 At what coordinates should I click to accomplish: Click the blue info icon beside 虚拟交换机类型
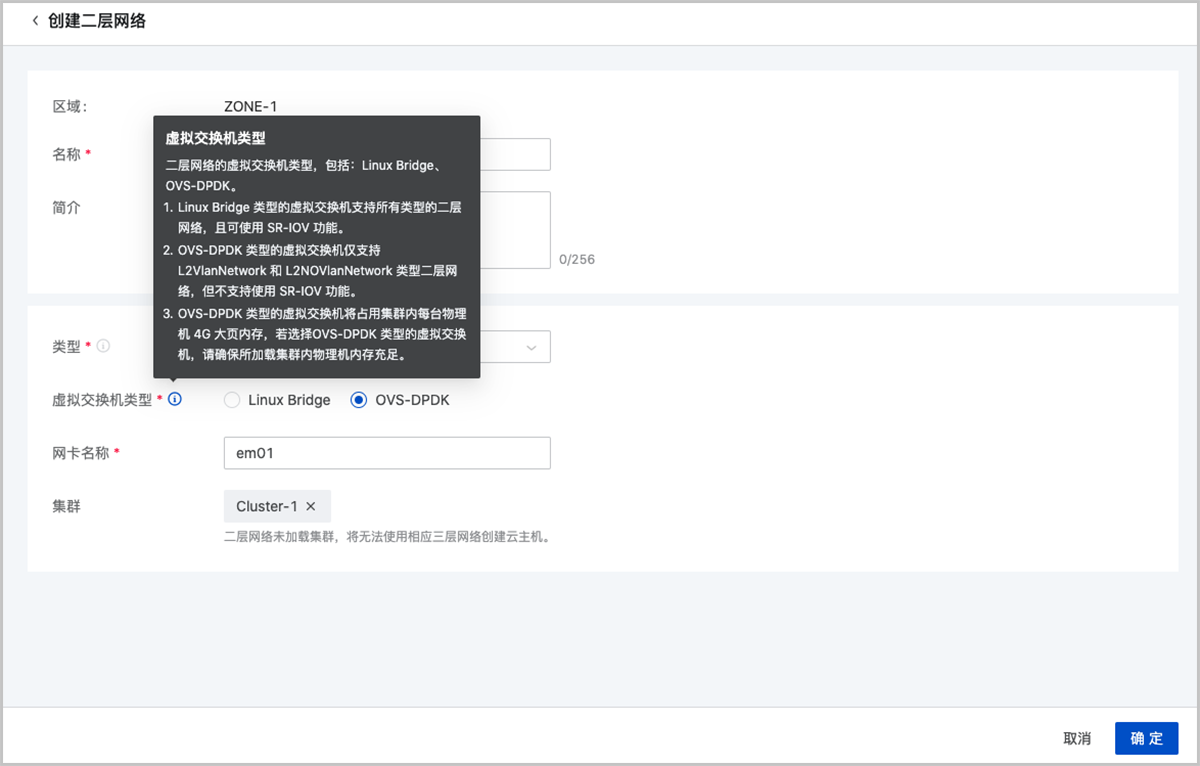[175, 400]
